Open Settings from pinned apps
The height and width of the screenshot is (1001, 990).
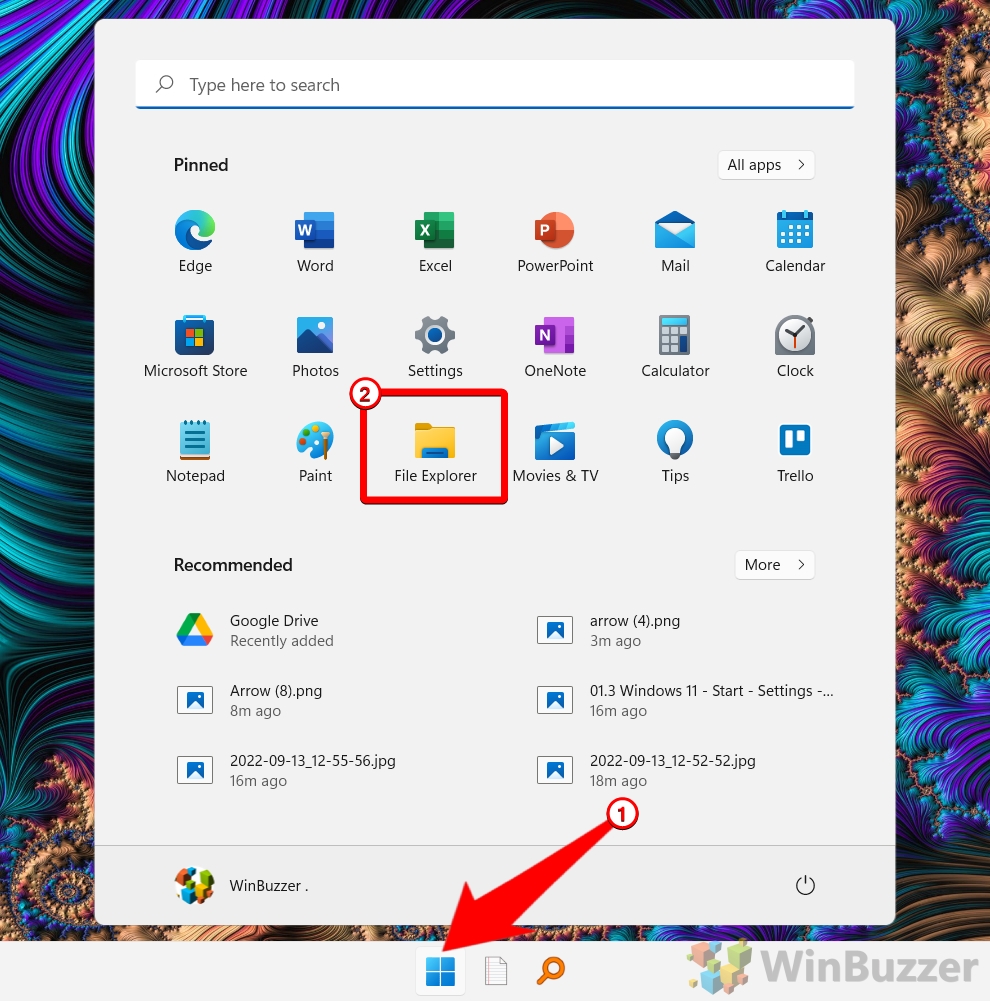tap(435, 347)
